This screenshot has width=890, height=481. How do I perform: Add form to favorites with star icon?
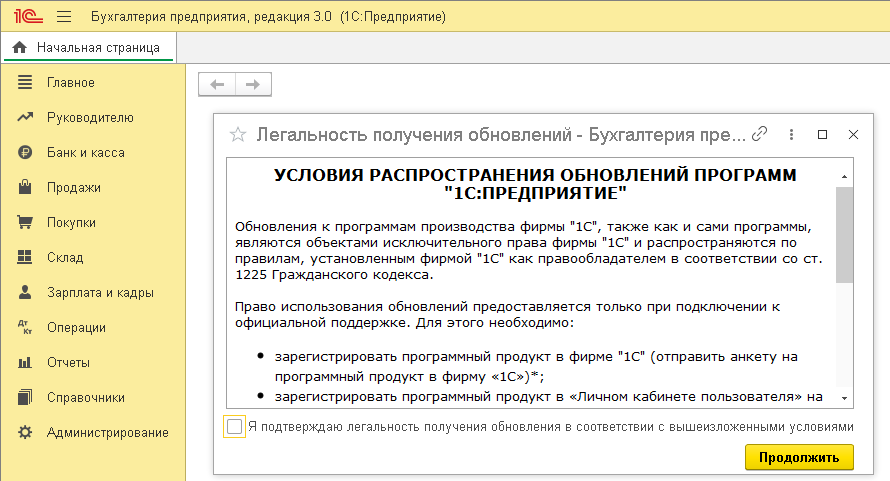pos(238,135)
